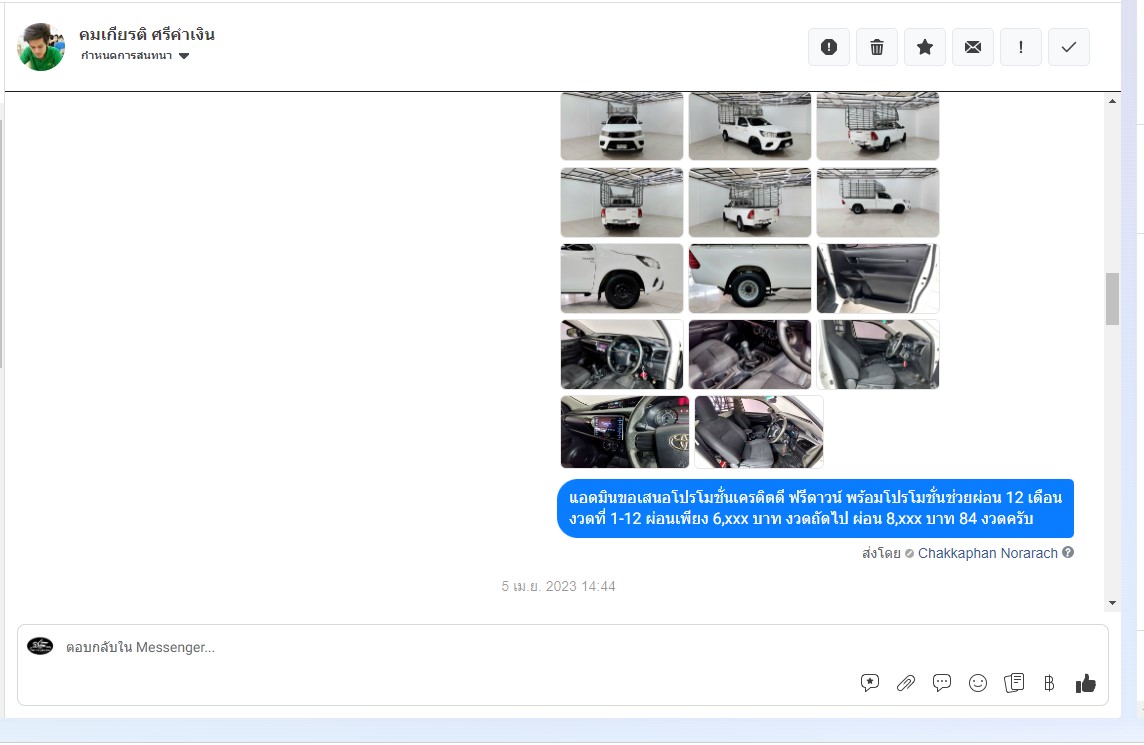Open driver seat from open door photo

pos(878,354)
